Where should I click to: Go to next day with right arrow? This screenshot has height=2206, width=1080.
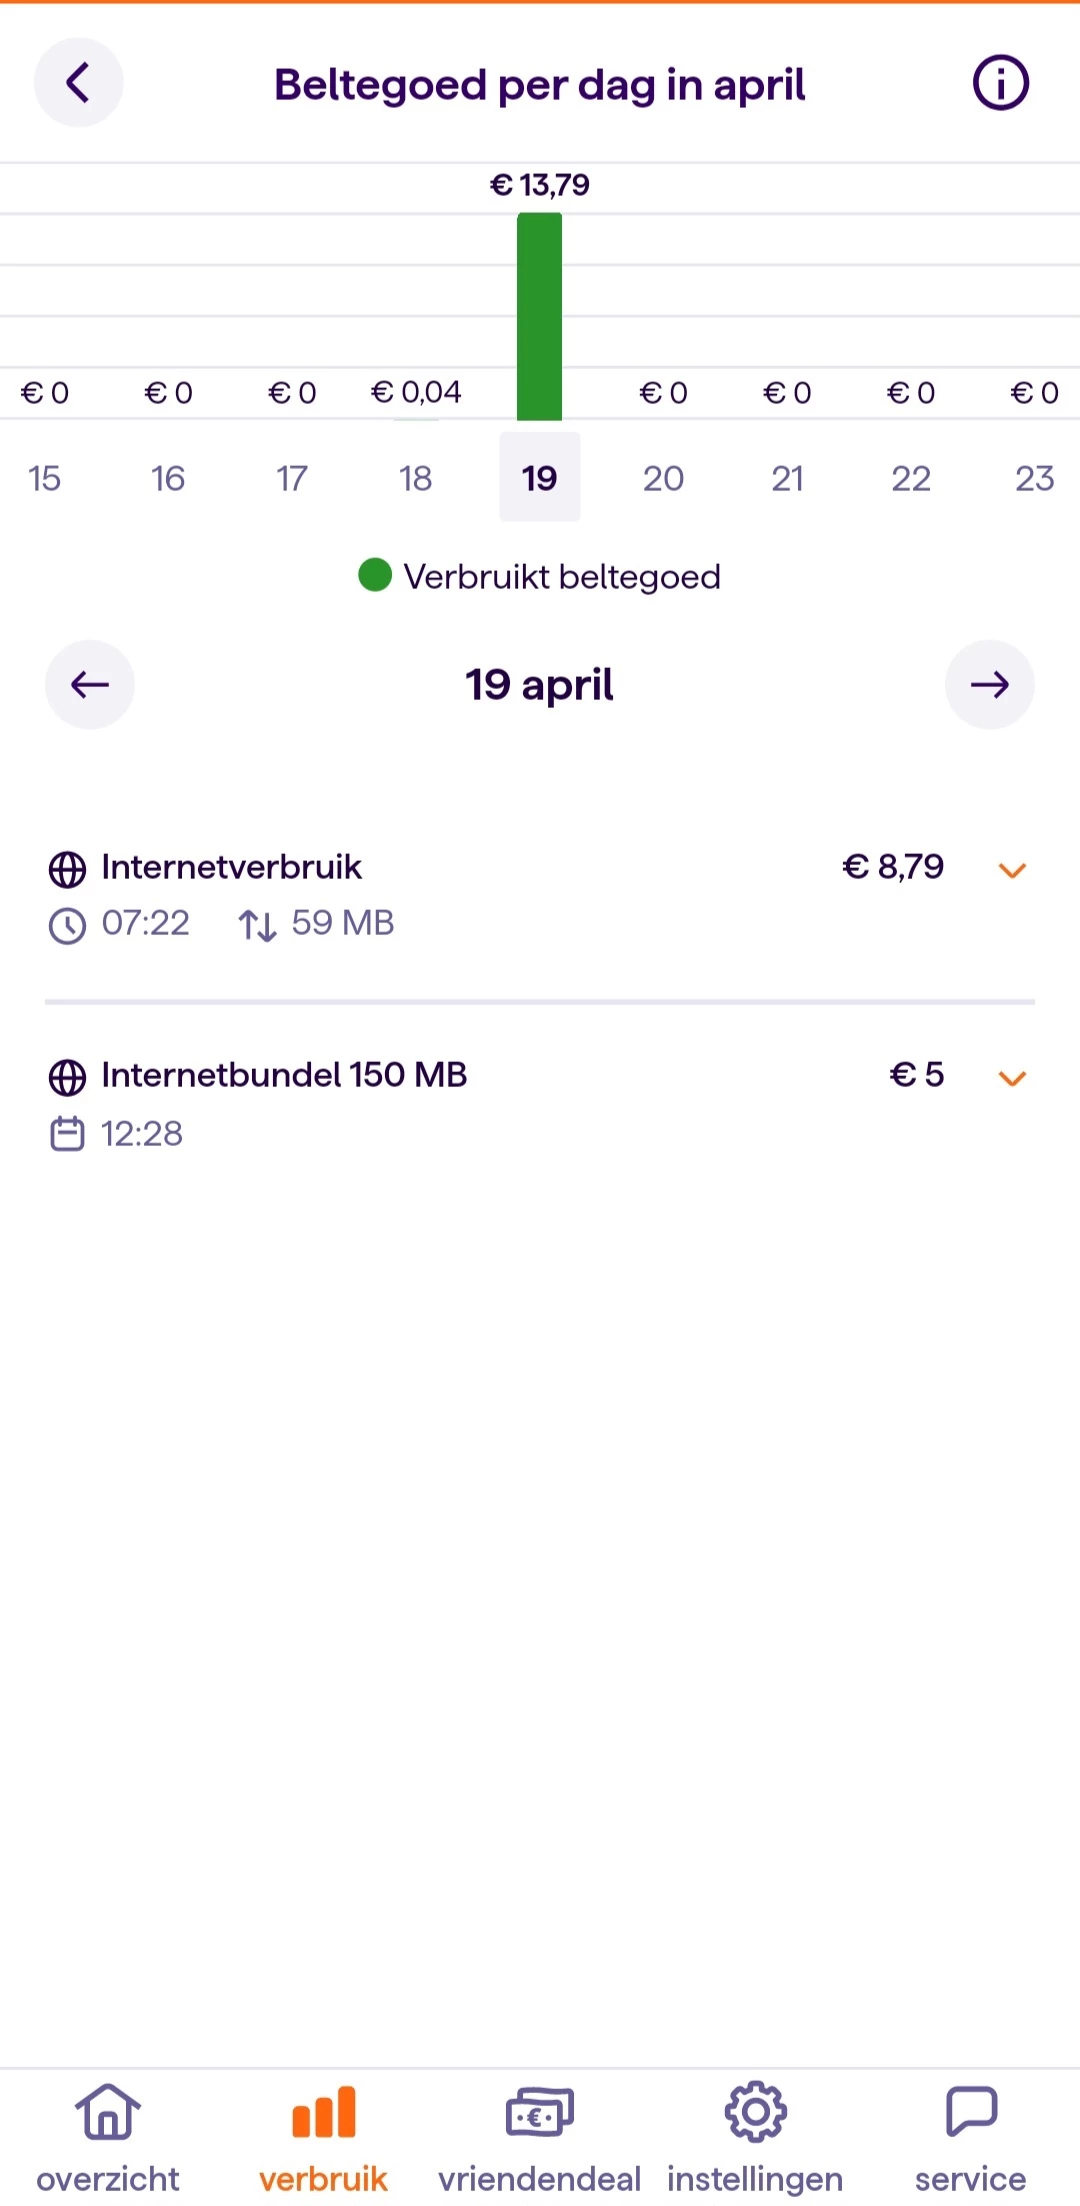[989, 685]
